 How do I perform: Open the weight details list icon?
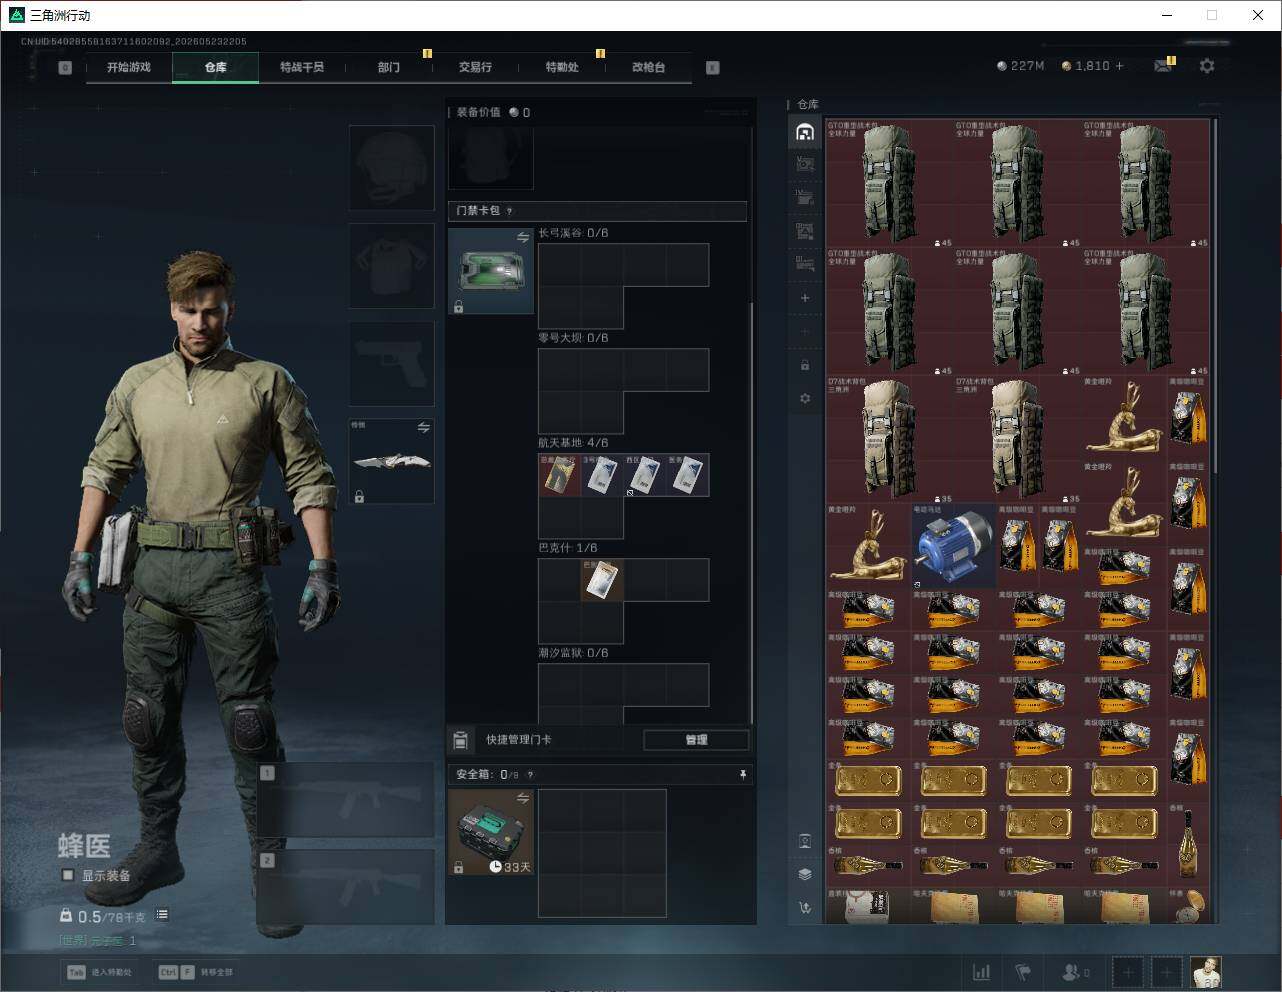pos(162,915)
